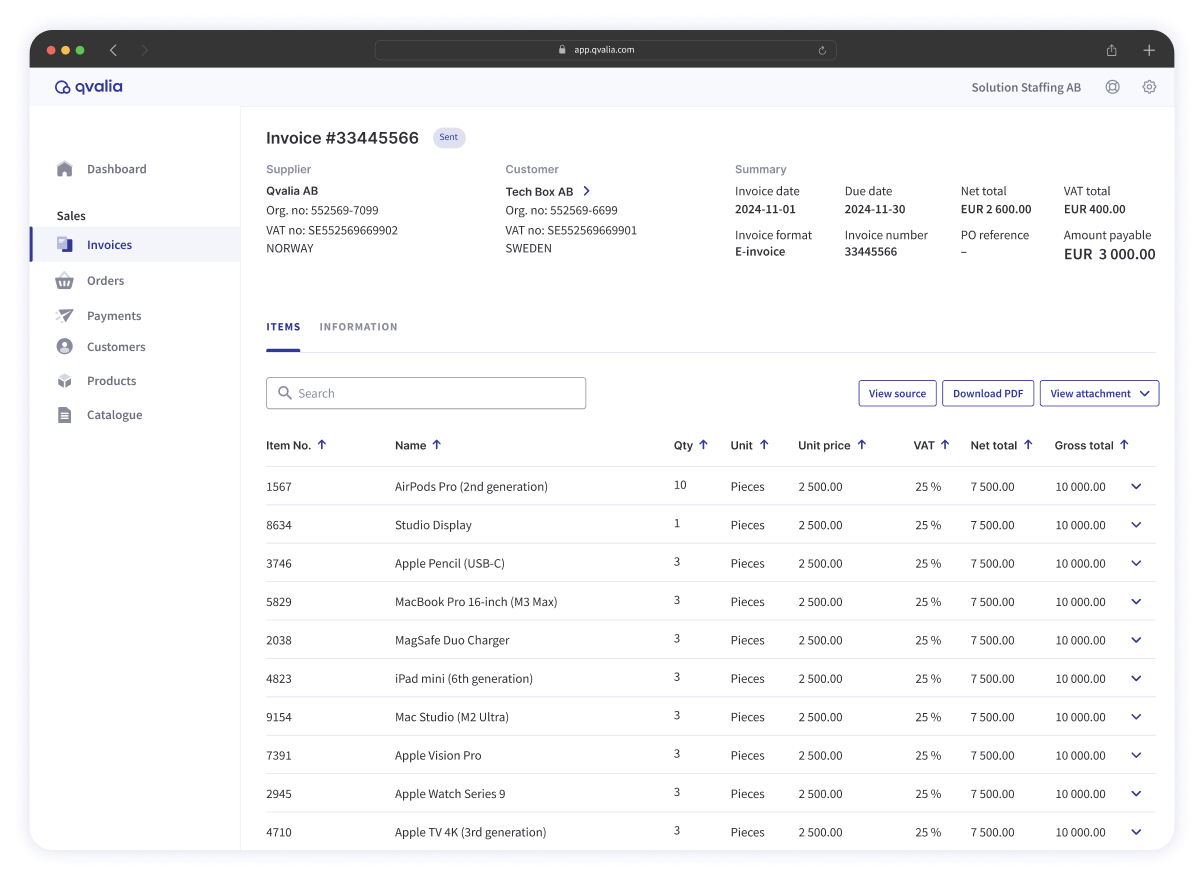This screenshot has width=1204, height=880.
Task: Expand the Apple TV 4K row
Action: pos(1136,832)
